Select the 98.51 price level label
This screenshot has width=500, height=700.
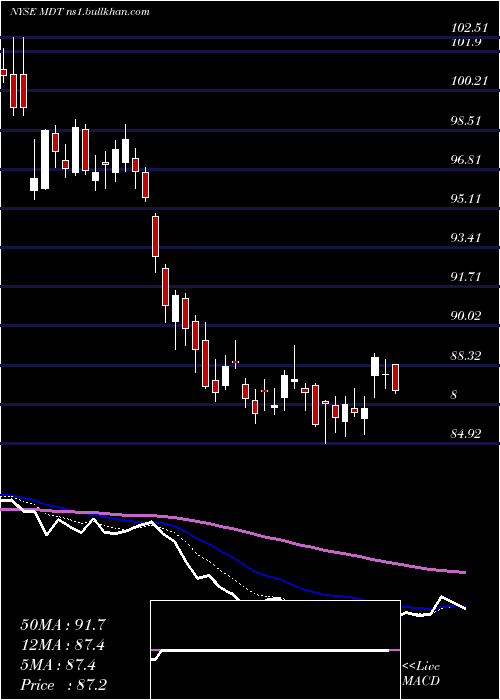point(468,121)
